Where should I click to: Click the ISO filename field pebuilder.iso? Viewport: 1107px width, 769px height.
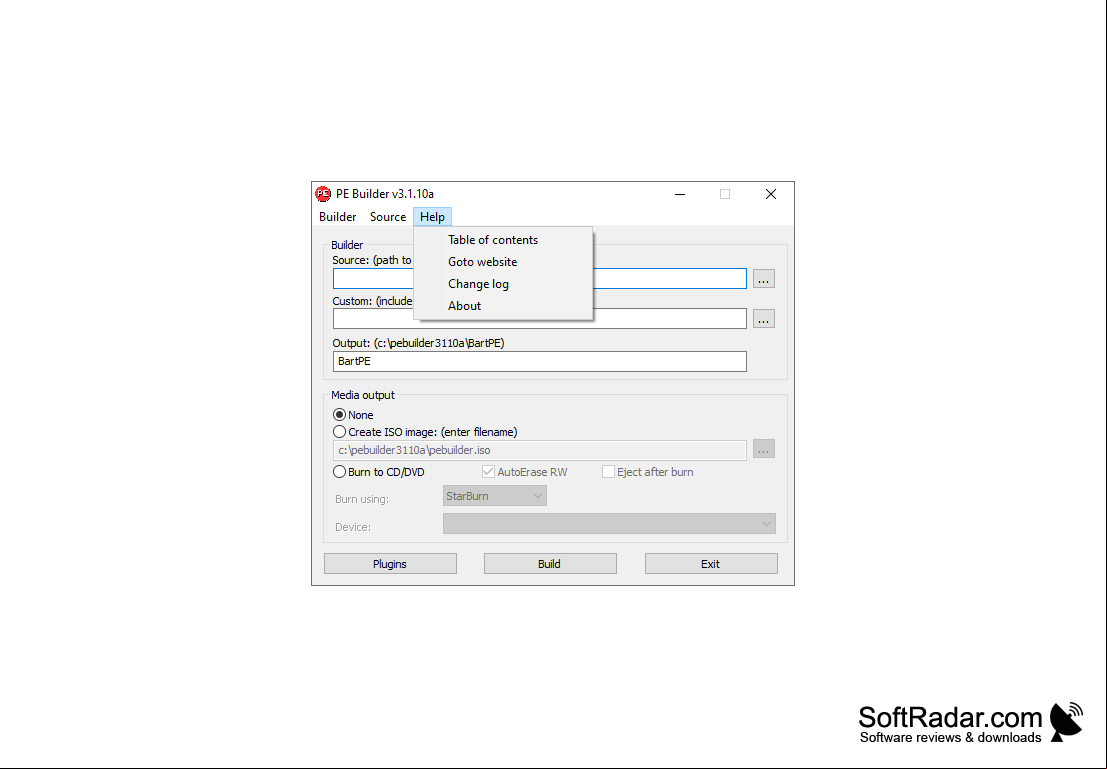539,450
